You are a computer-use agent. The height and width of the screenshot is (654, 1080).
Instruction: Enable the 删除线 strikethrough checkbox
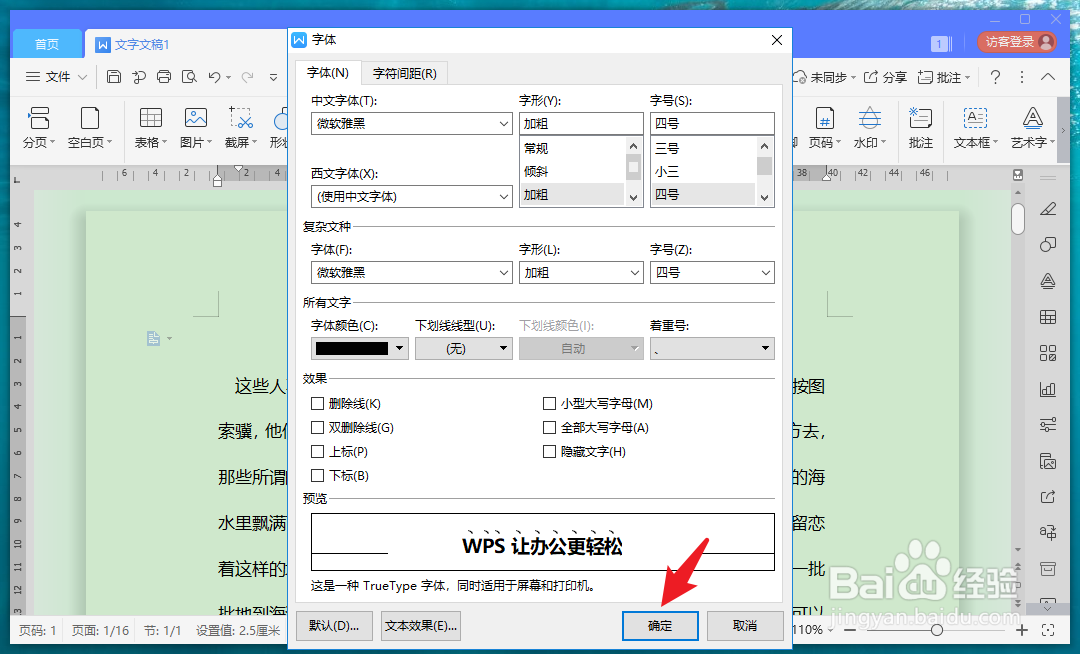[318, 402]
